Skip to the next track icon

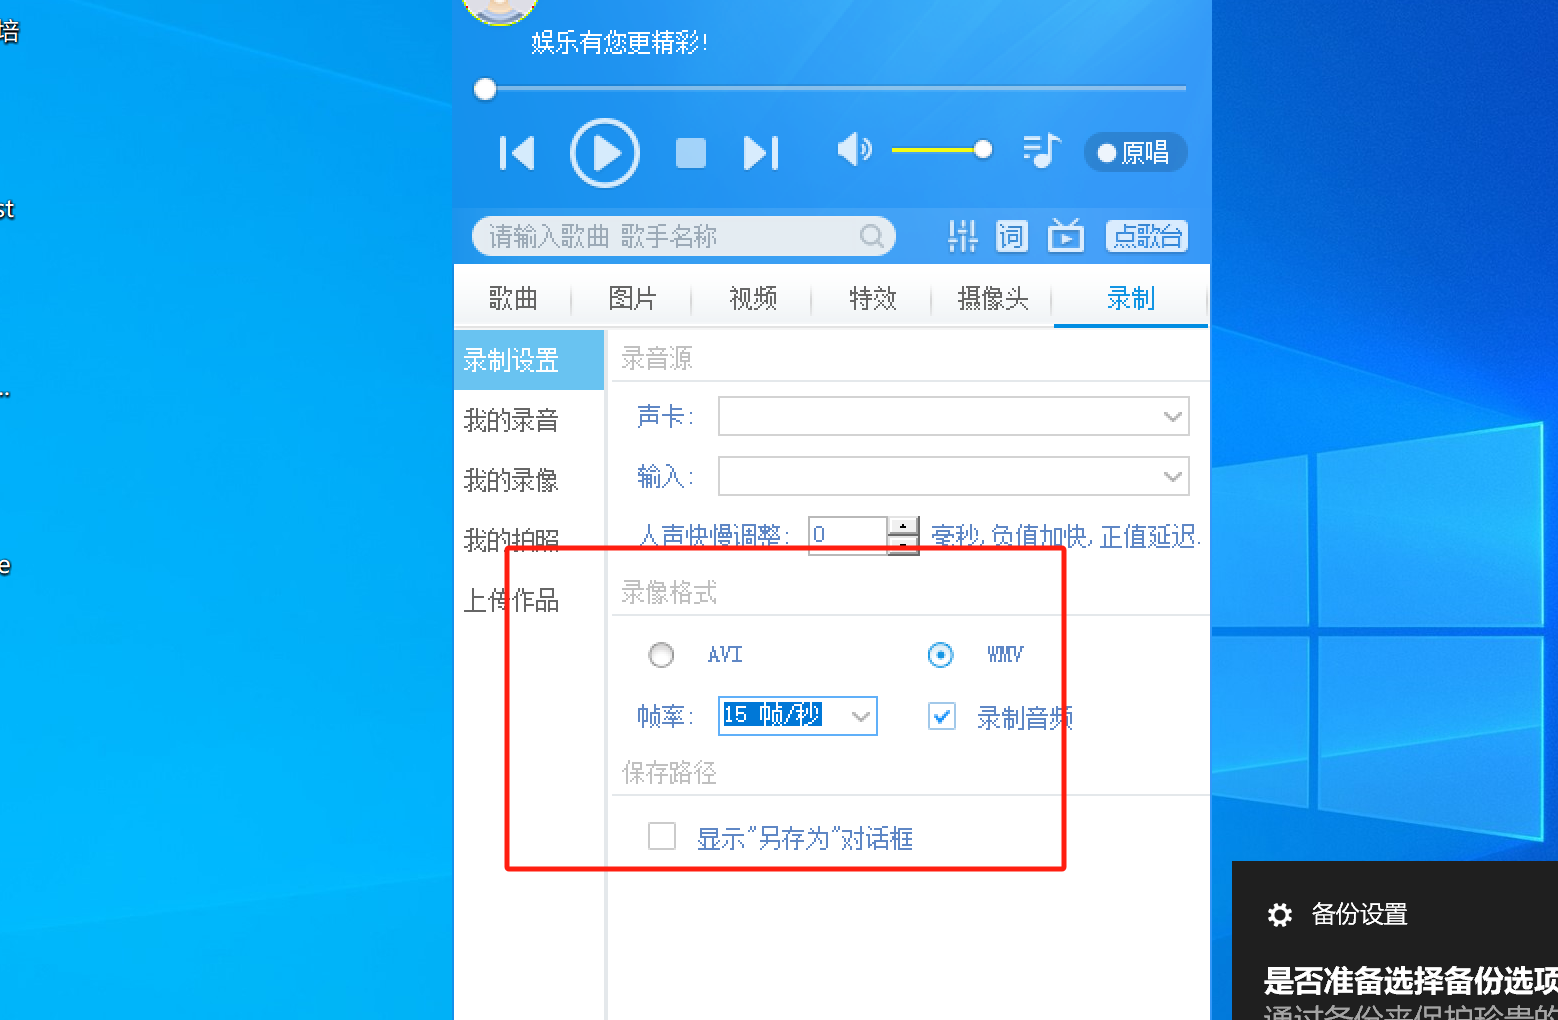[x=761, y=152]
